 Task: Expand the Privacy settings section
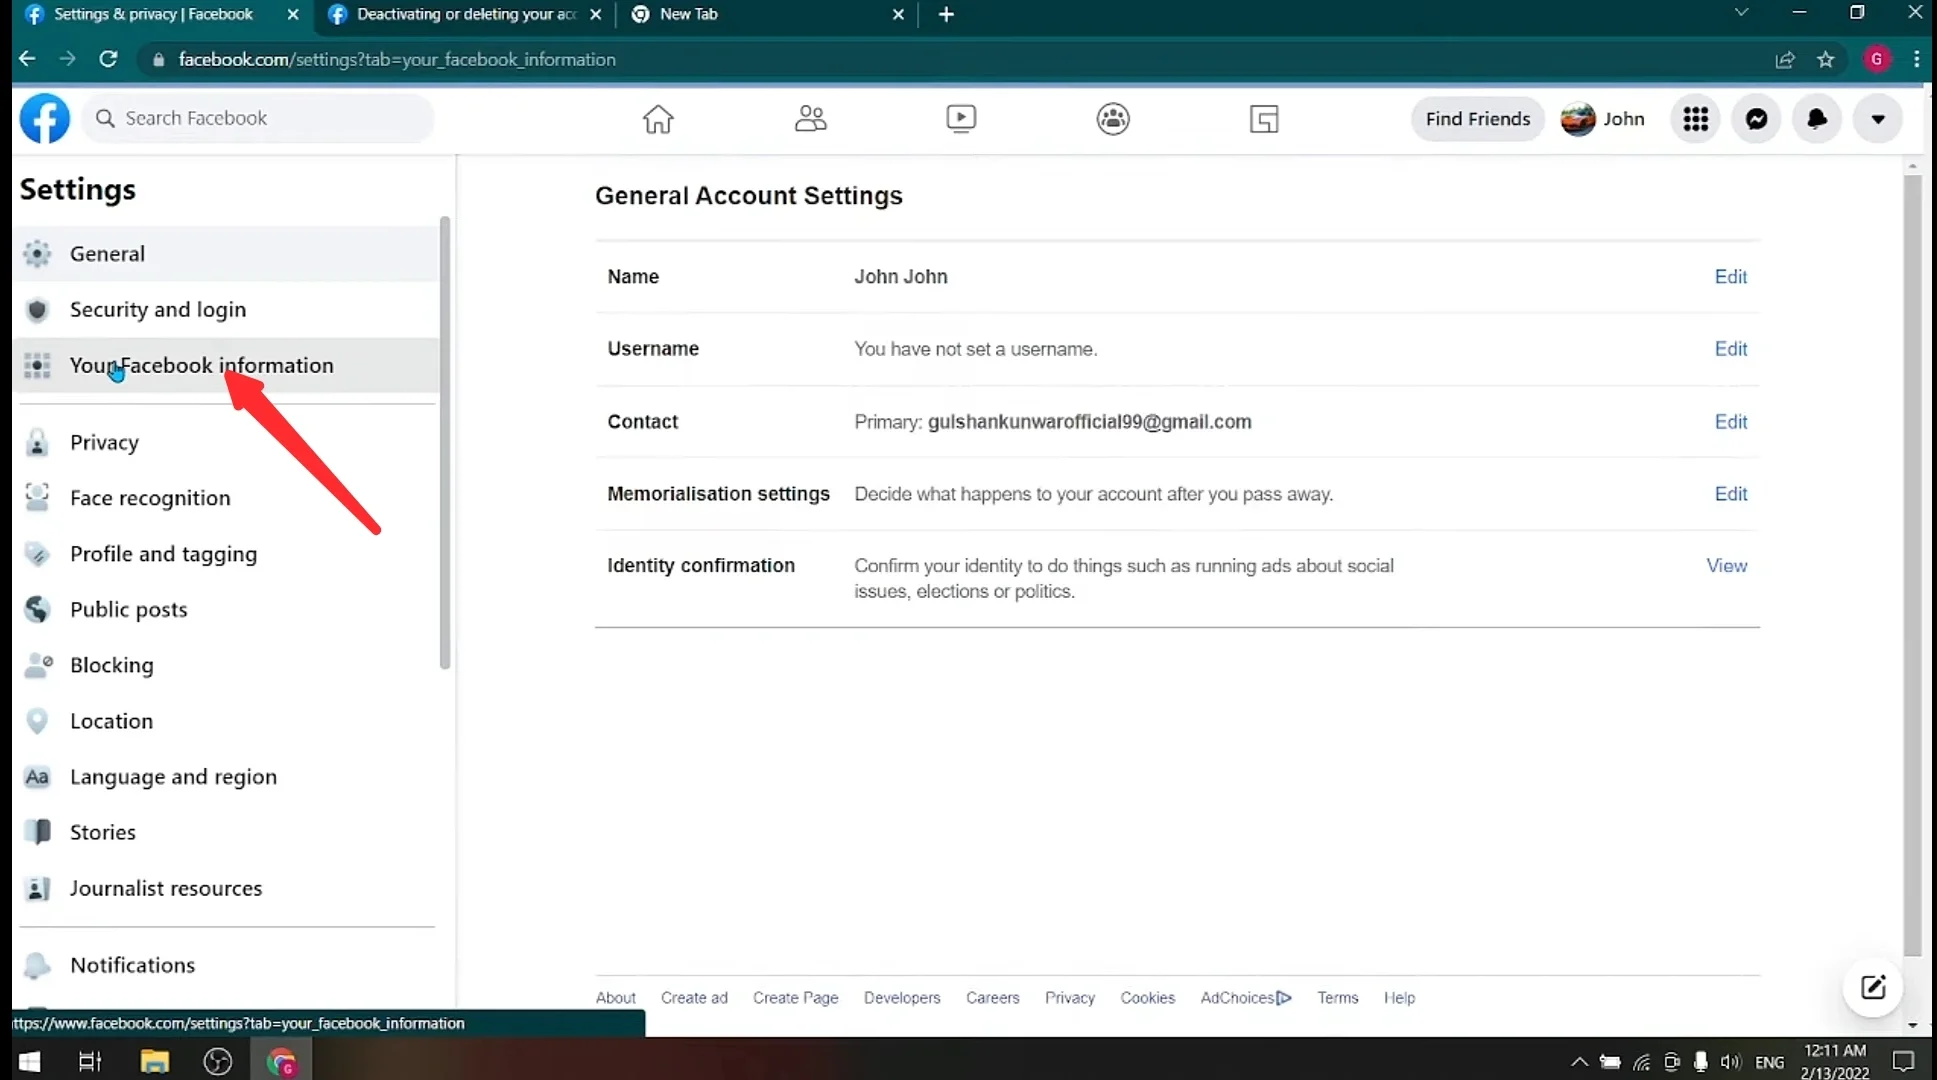(x=104, y=442)
